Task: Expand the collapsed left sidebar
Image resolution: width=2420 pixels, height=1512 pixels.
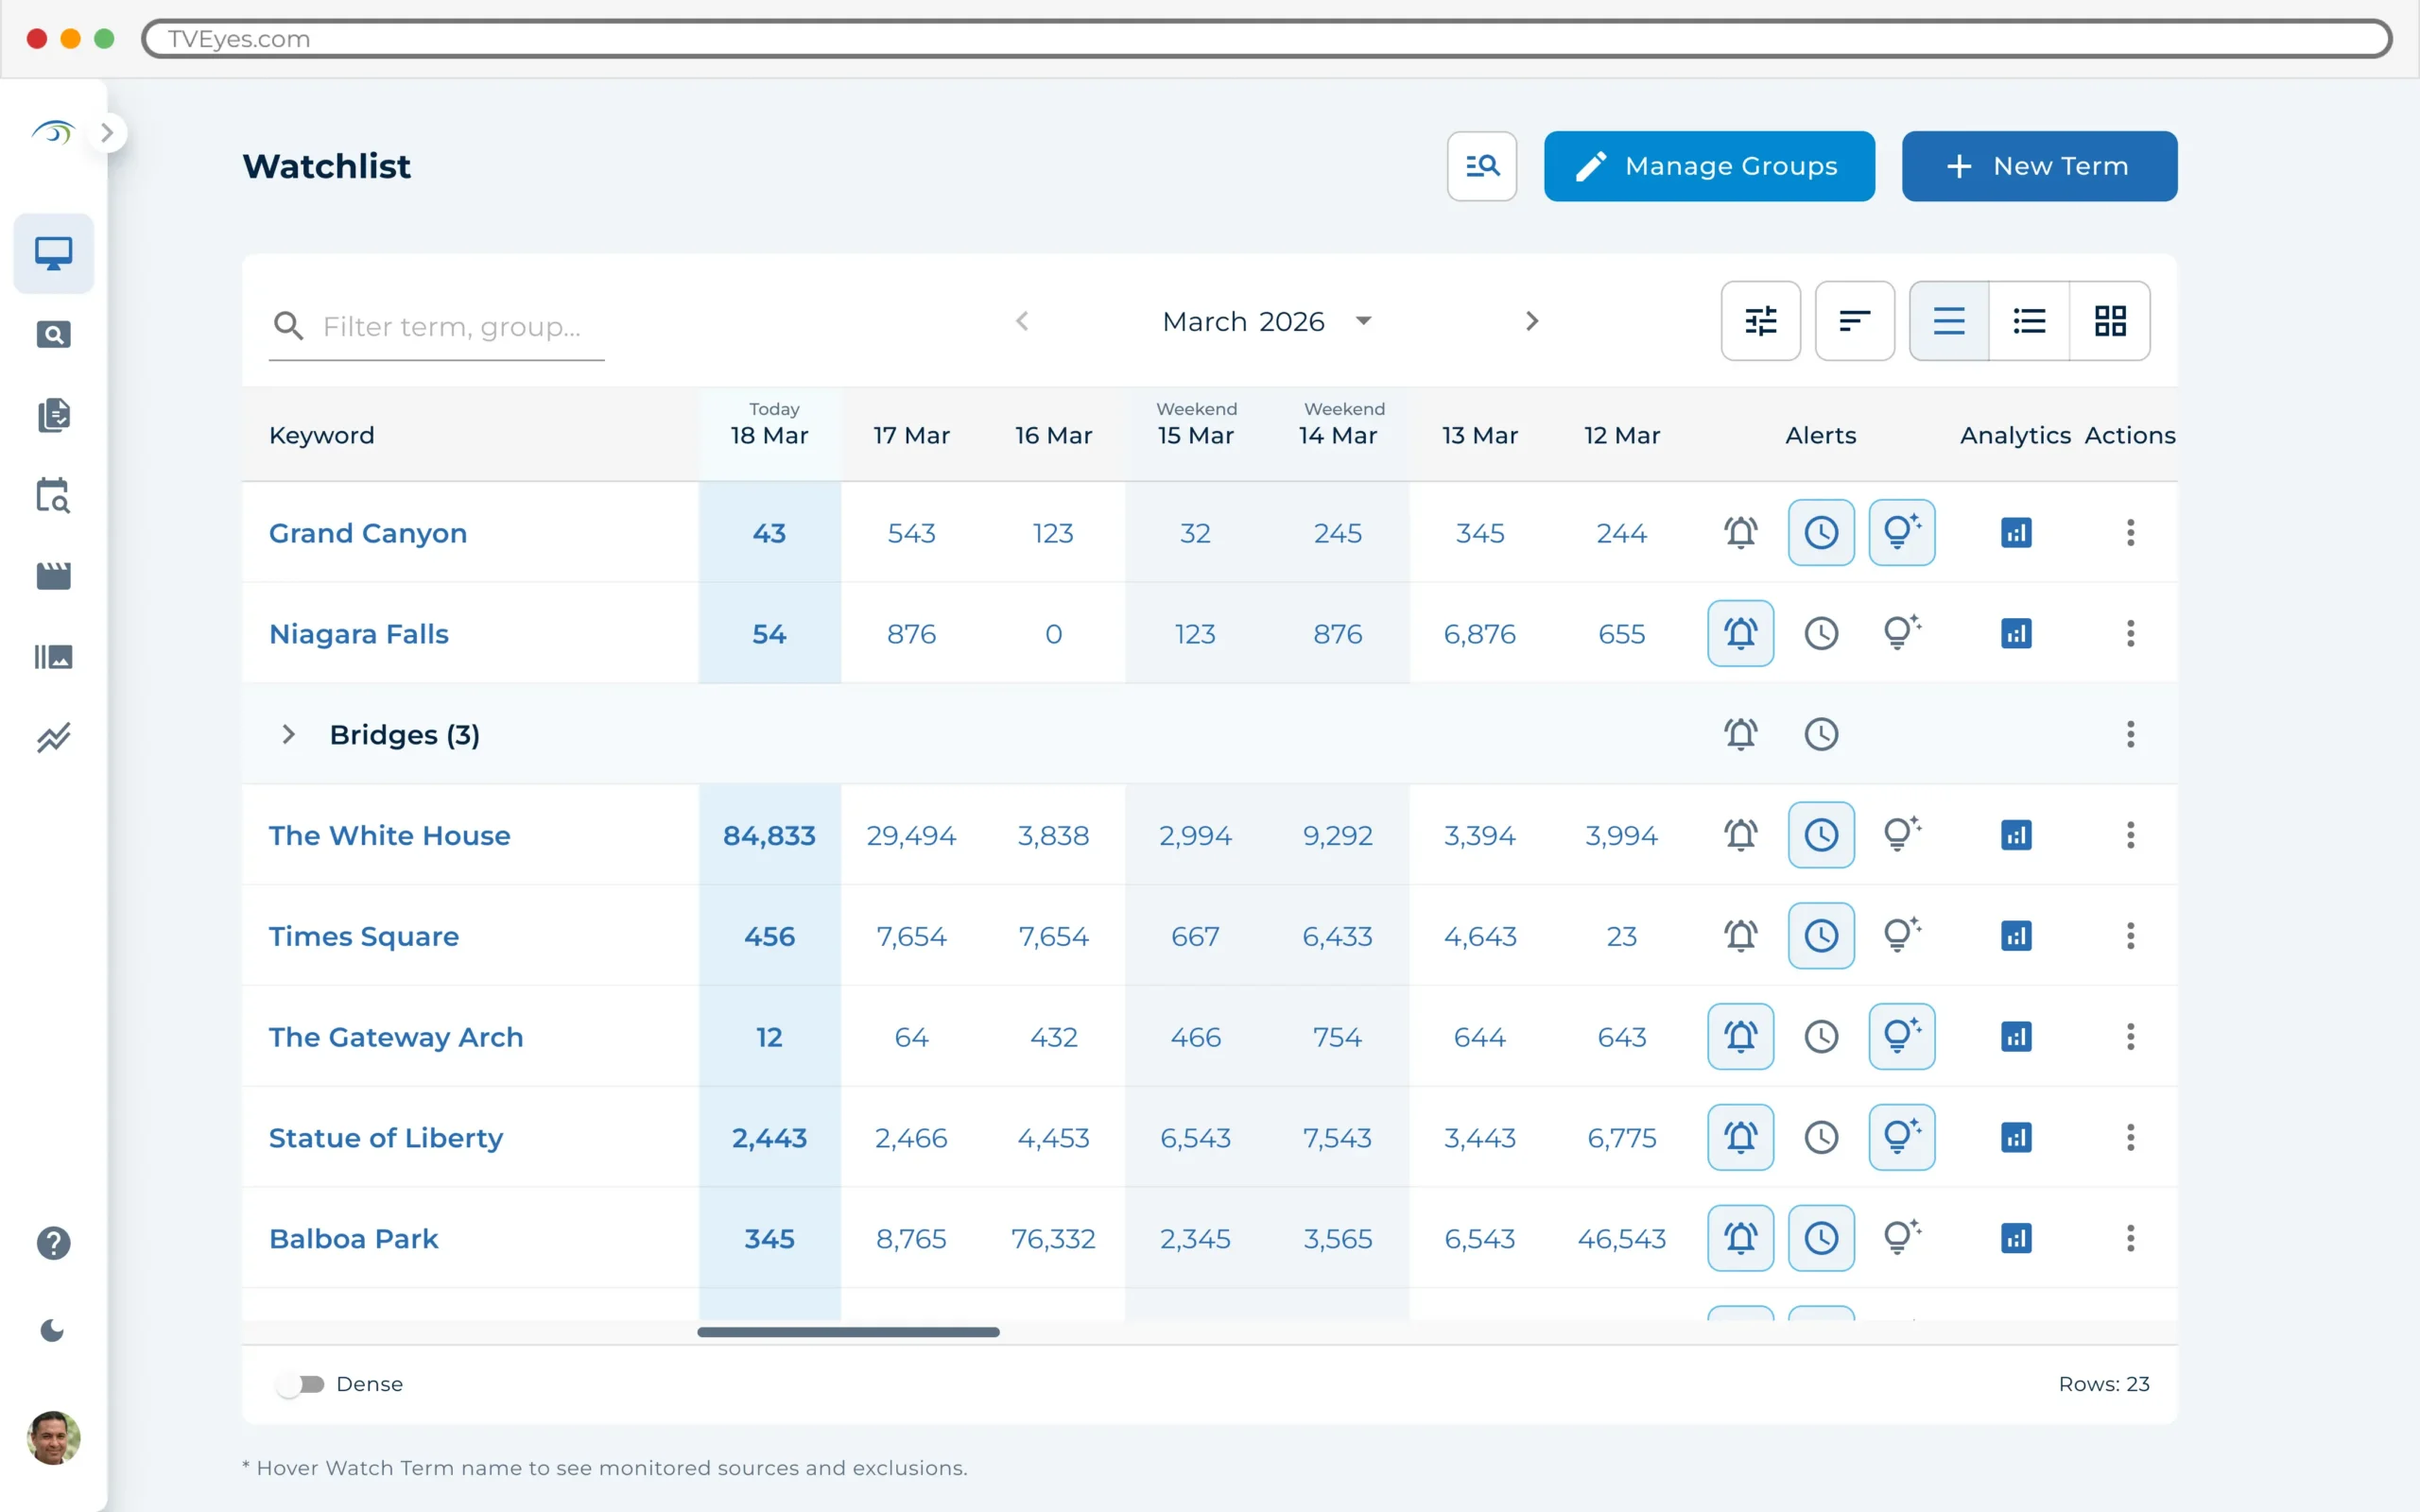Action: 107,131
